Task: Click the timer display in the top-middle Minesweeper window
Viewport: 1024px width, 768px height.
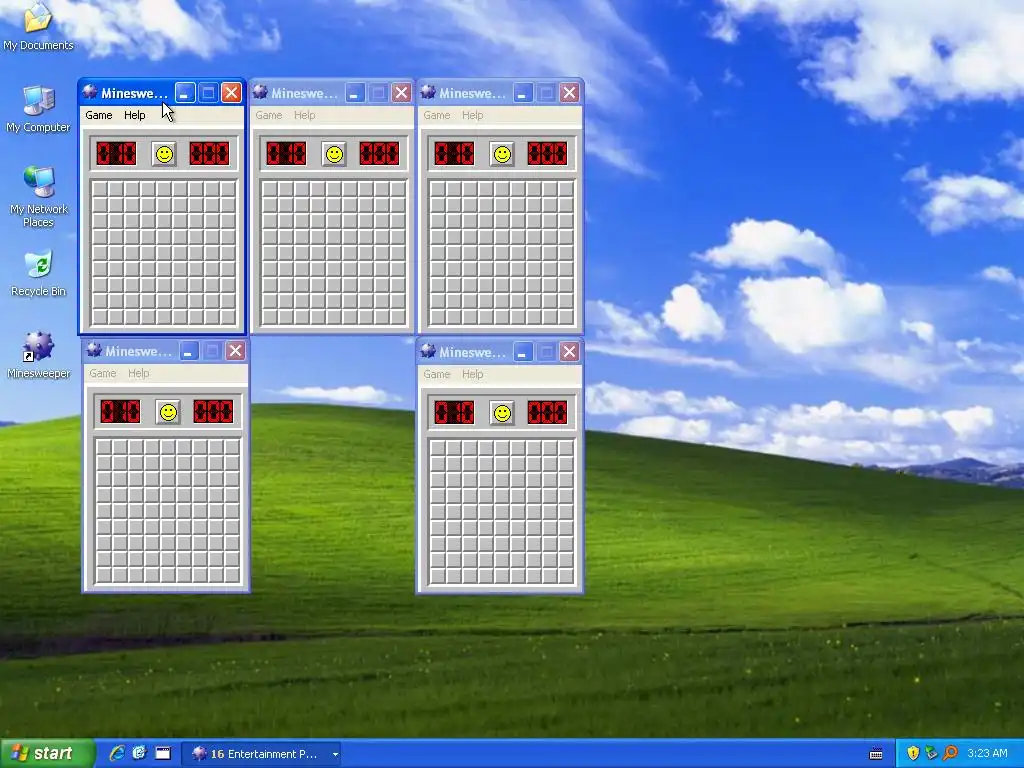Action: tap(379, 154)
